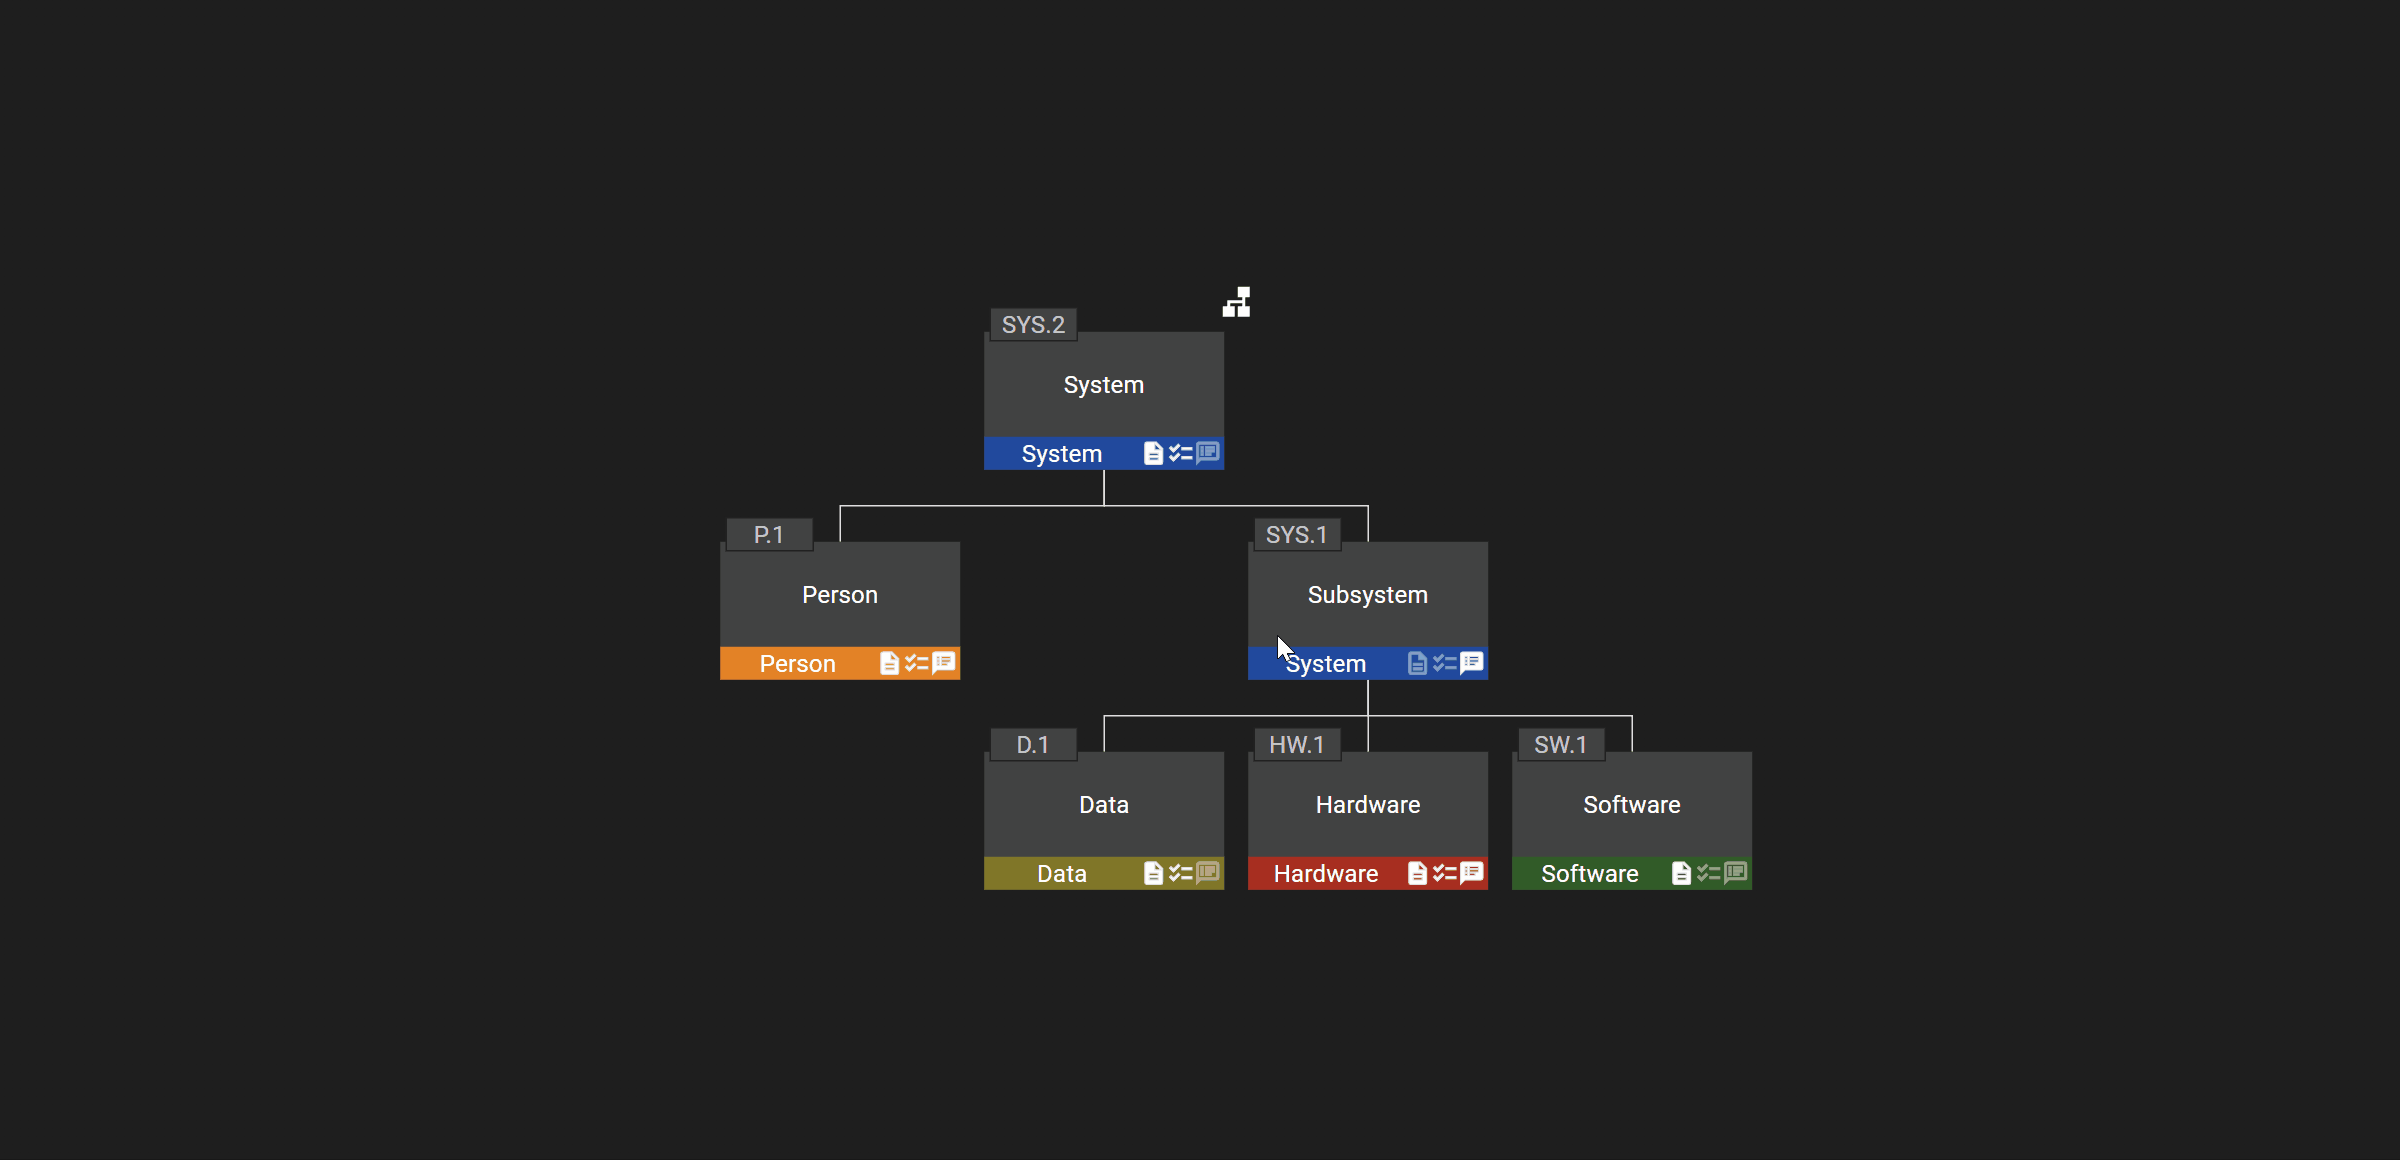
Task: Select the System label in SYS.2 node
Action: (1062, 451)
